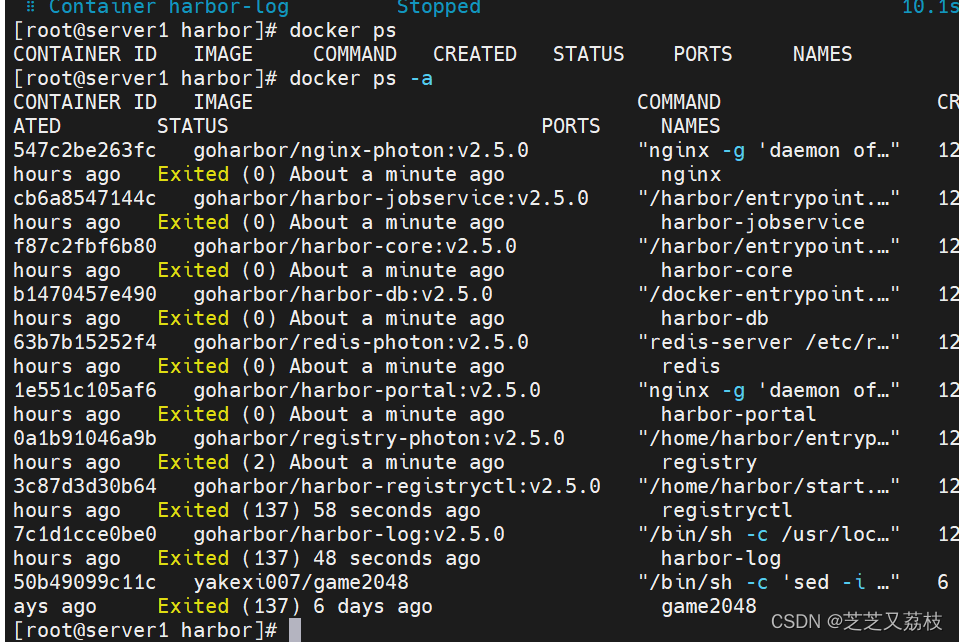
Task: Click the goharbor/redis-photon:v2.5.0 image name
Action: (361, 342)
